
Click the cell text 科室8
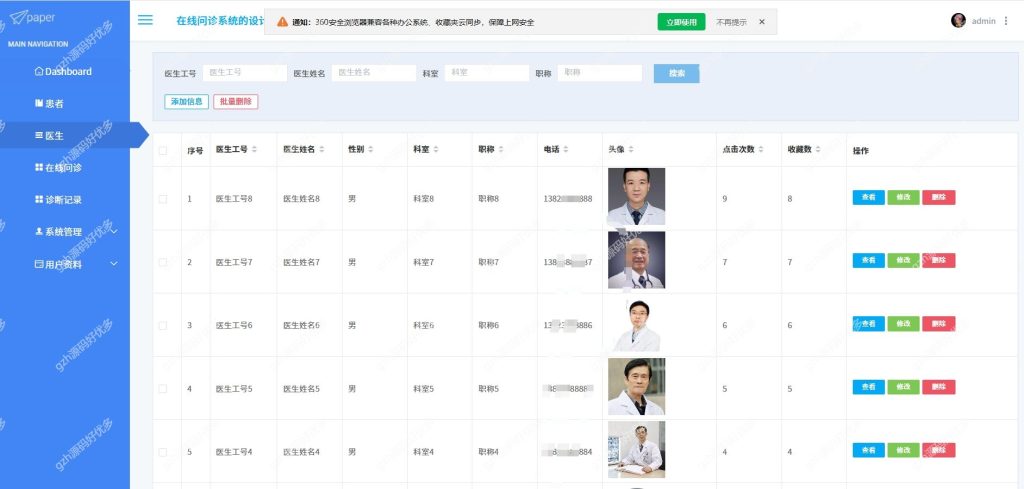coord(423,198)
